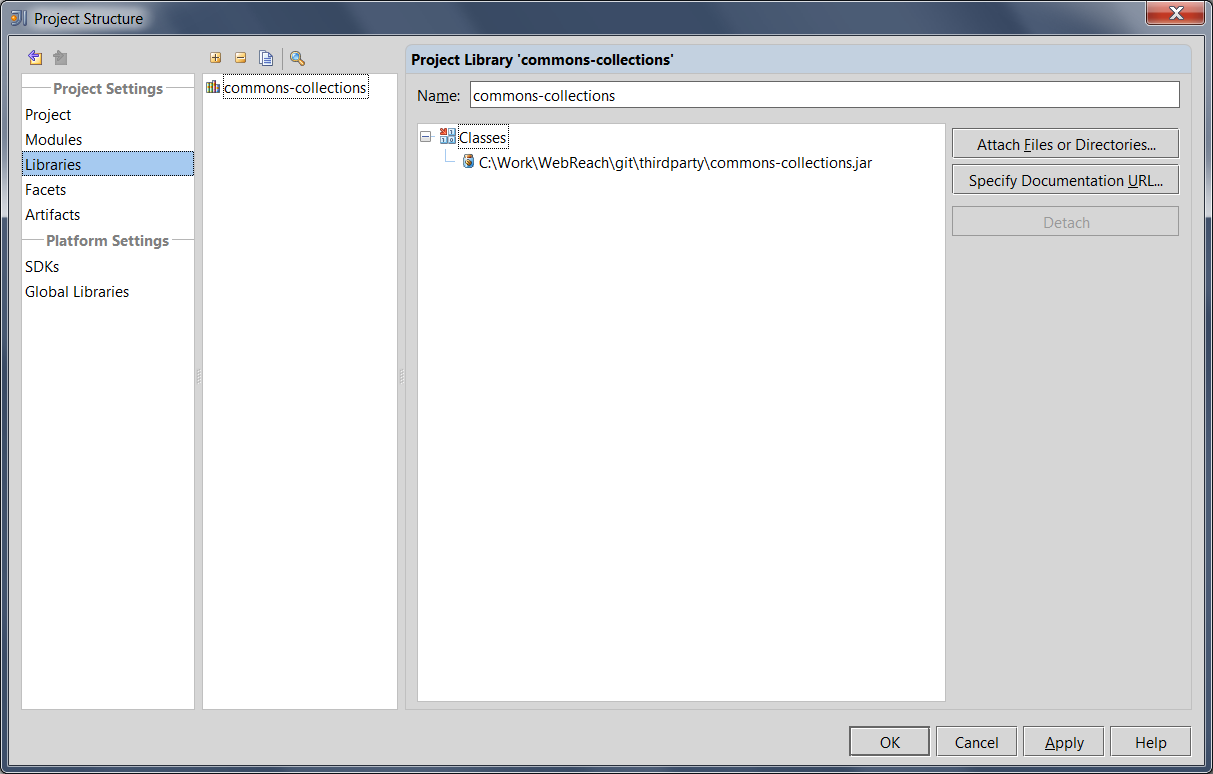
Task: Select commons-collections library in list
Action: click(x=295, y=88)
